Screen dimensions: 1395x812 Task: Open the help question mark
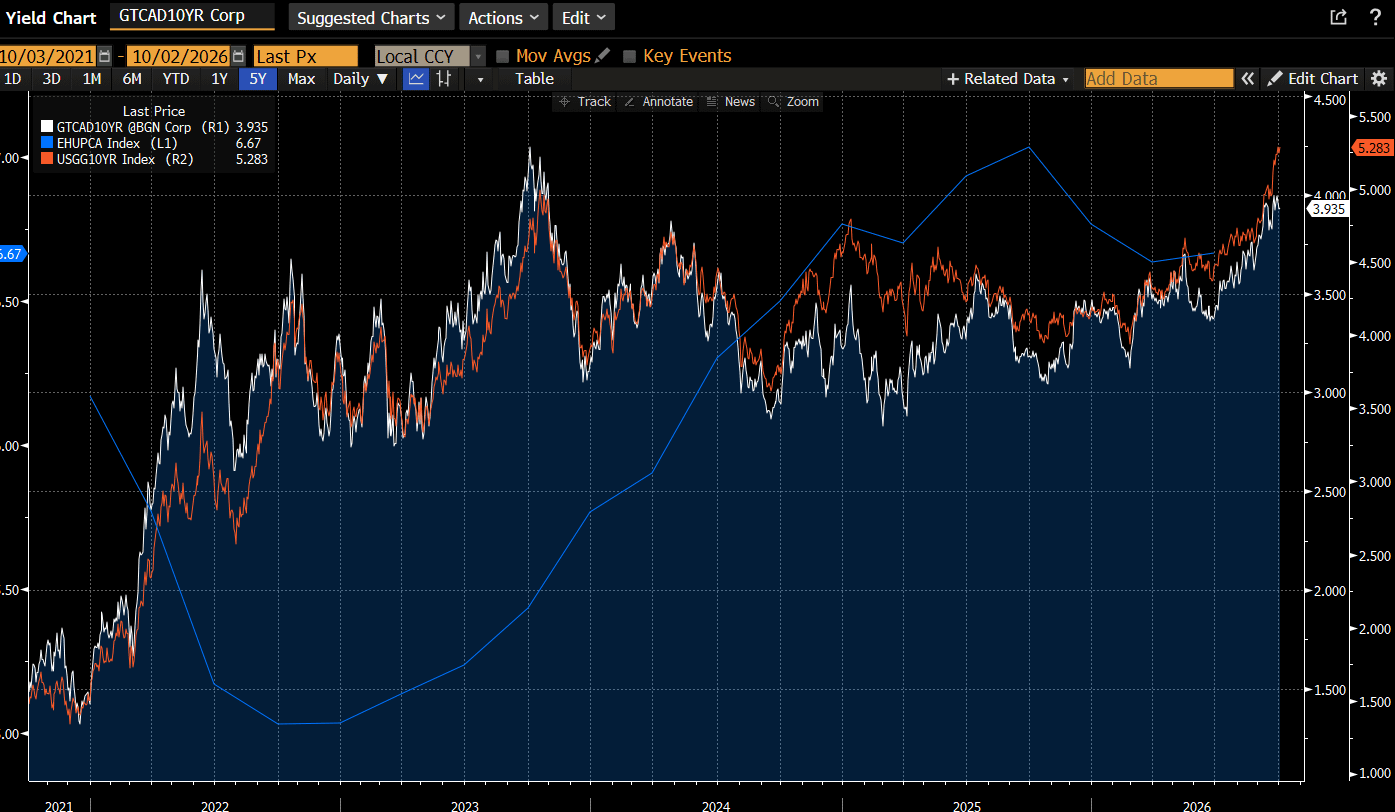click(1374, 17)
